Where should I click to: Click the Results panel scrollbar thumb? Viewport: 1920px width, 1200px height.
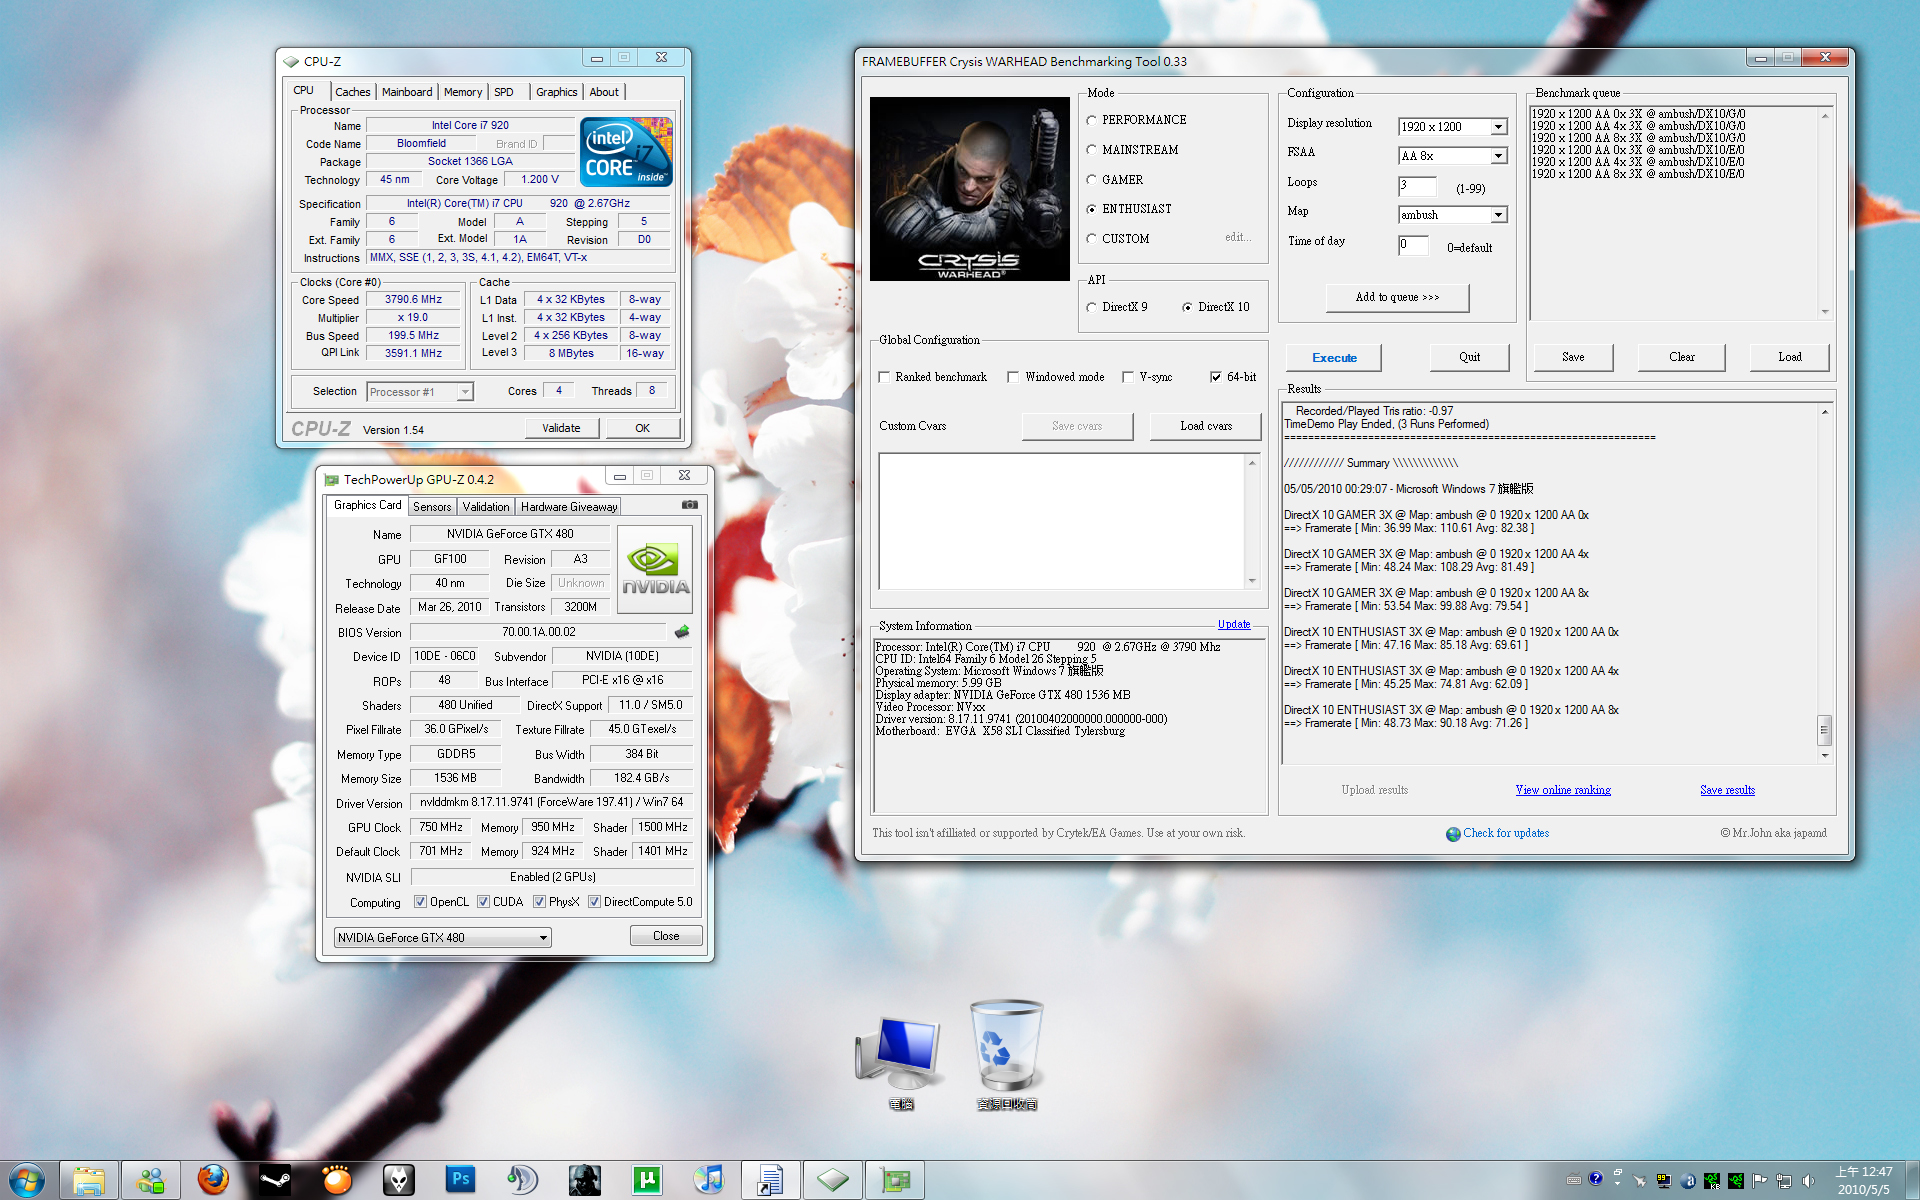click(1824, 730)
